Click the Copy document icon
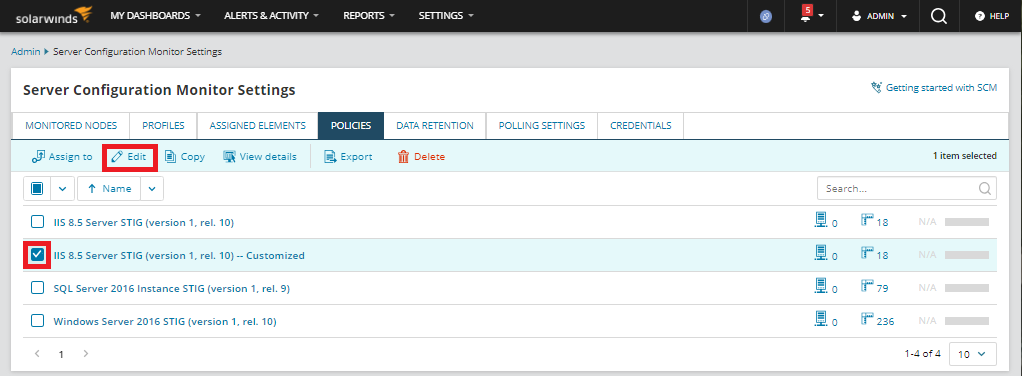 [171, 156]
